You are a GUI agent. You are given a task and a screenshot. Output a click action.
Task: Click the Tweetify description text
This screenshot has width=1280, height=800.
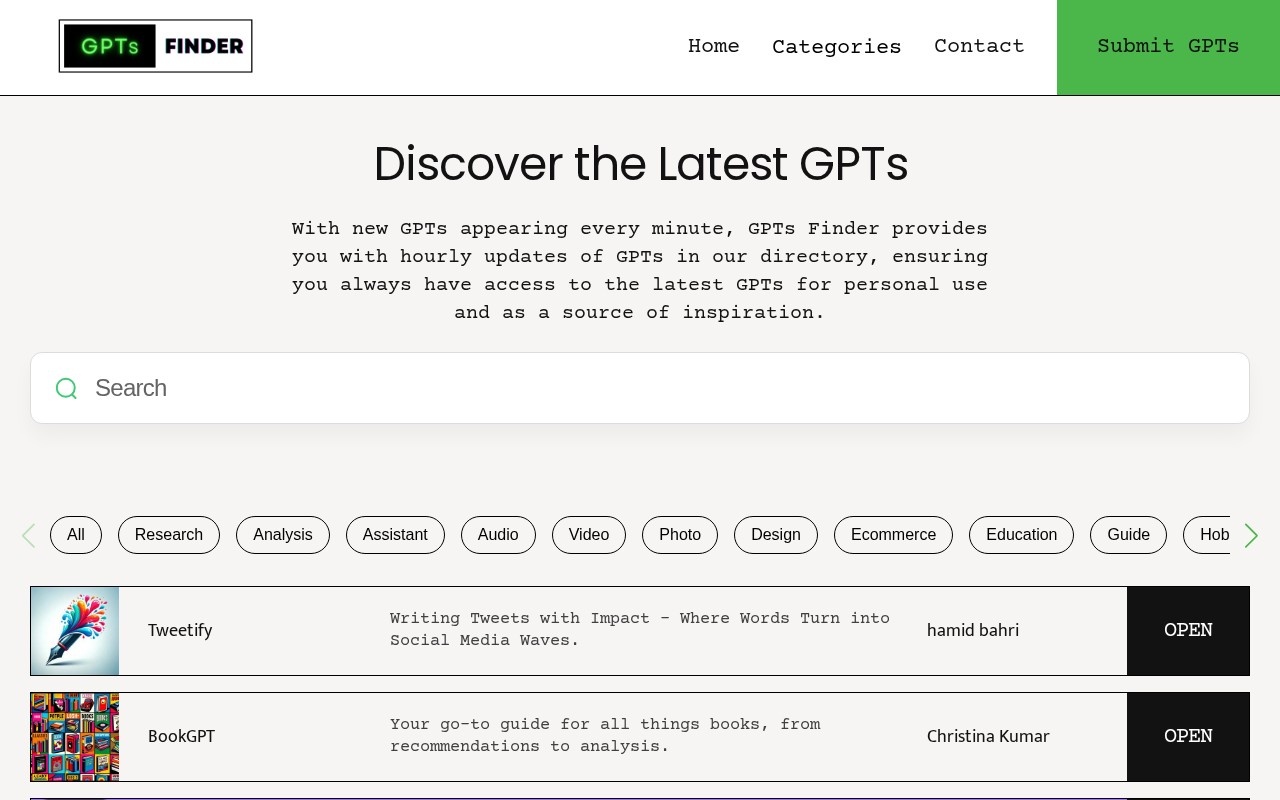[x=640, y=630]
